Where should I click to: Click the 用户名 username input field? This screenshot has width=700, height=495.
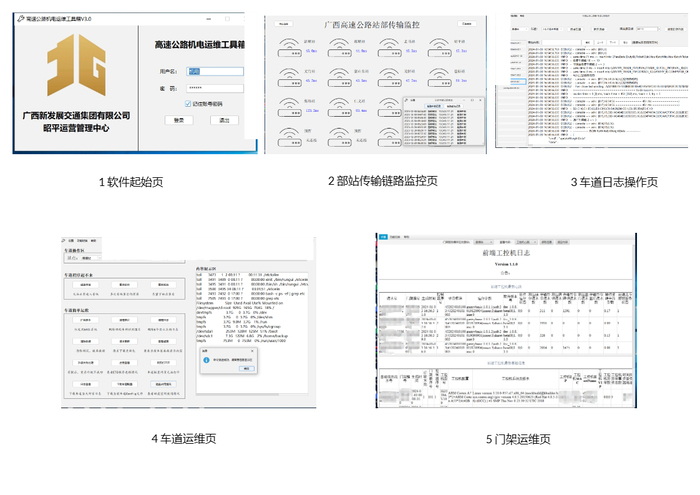tap(215, 71)
